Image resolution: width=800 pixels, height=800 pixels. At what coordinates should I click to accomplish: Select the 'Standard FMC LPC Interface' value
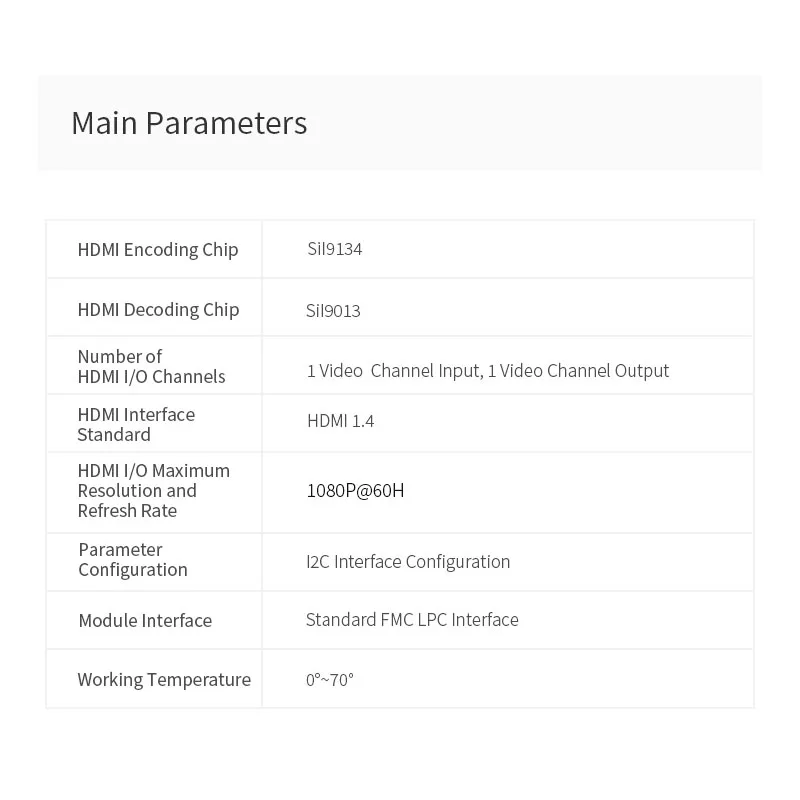pyautogui.click(x=412, y=620)
